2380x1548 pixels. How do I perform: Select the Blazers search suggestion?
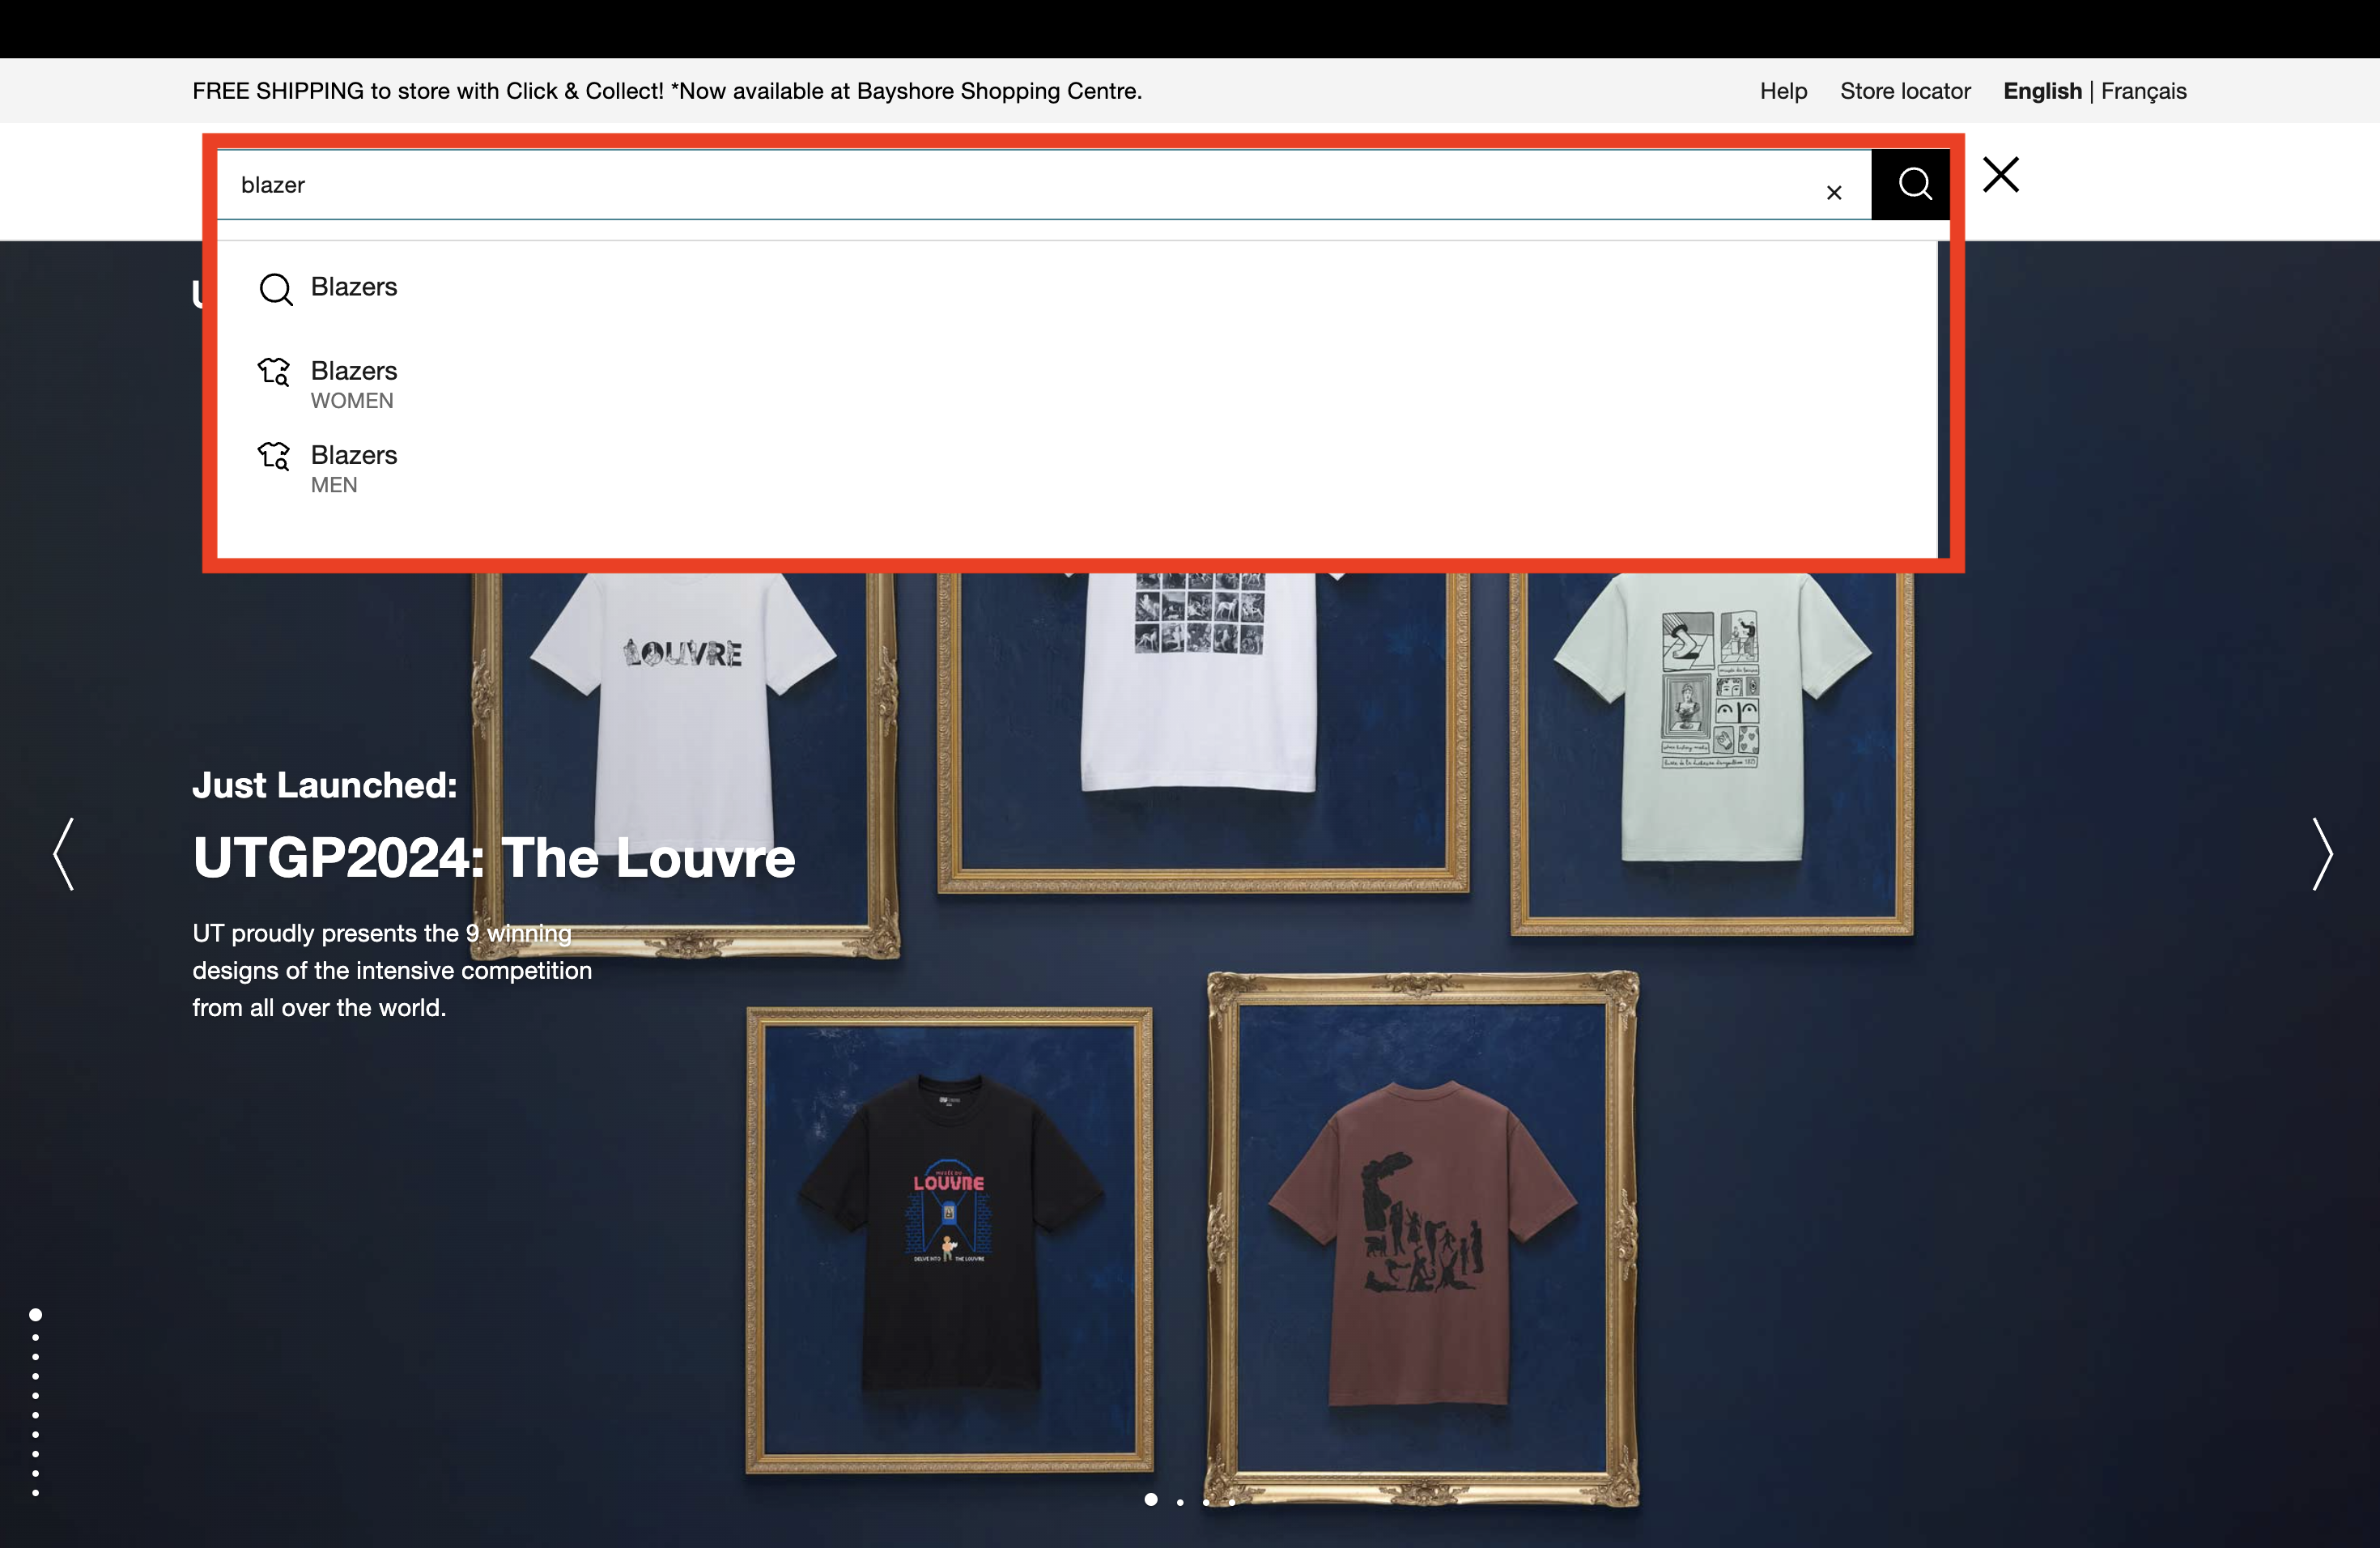pyautogui.click(x=354, y=287)
